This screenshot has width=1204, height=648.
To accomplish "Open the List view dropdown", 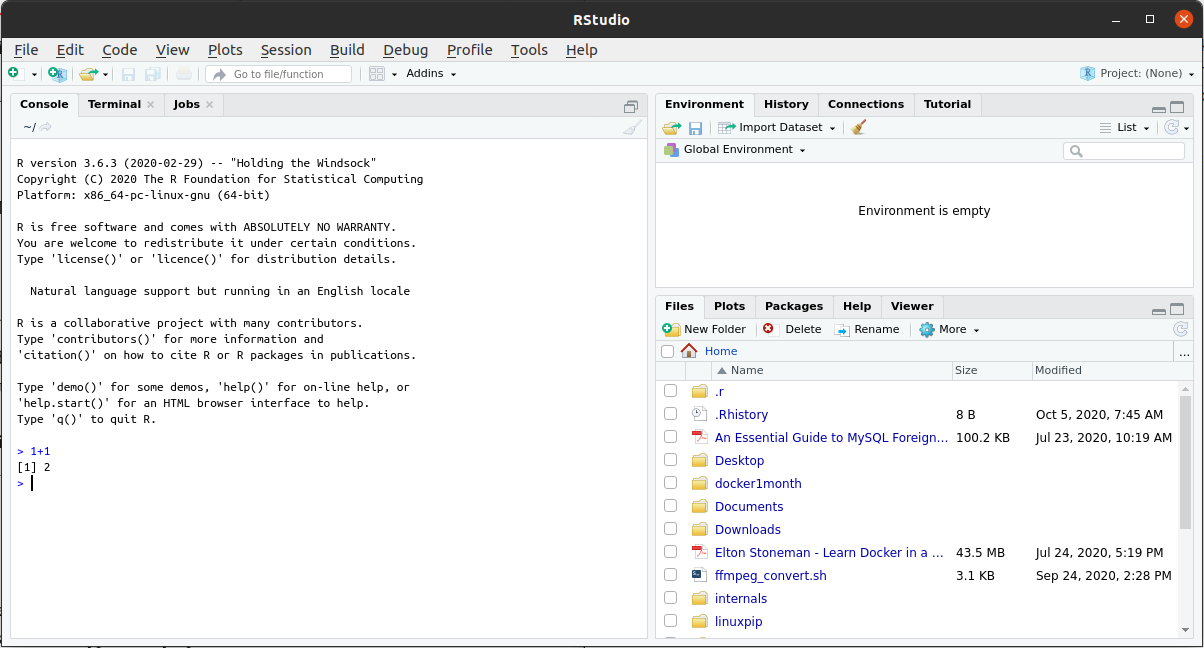I will coord(1125,128).
